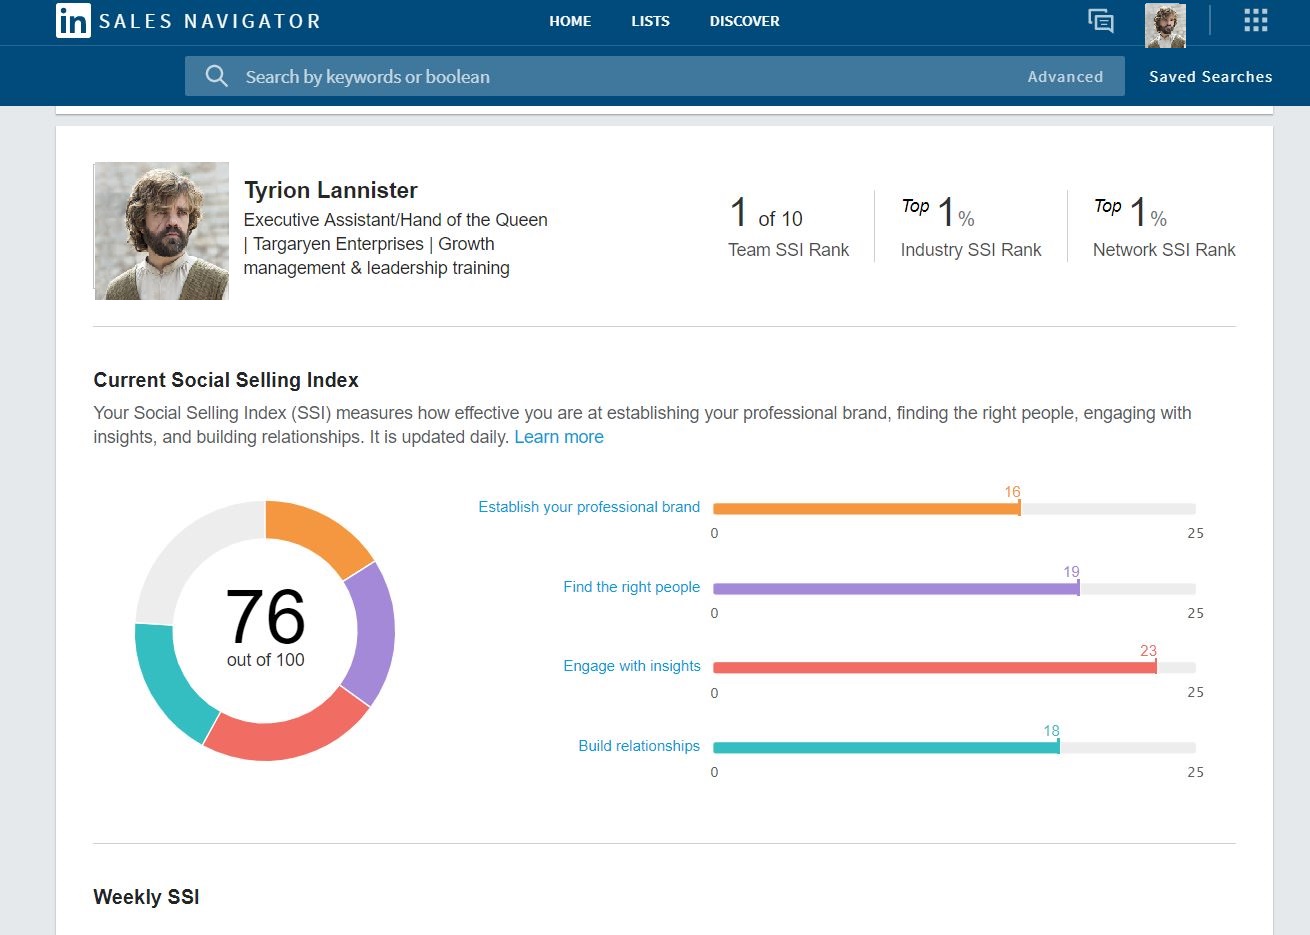Click the LinkedIn logo icon
The height and width of the screenshot is (935, 1310).
pyautogui.click(x=73, y=21)
